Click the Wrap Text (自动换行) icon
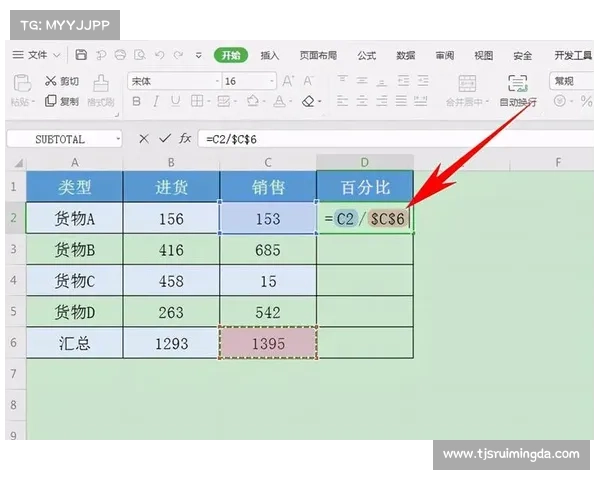This screenshot has width=600, height=480. (518, 83)
